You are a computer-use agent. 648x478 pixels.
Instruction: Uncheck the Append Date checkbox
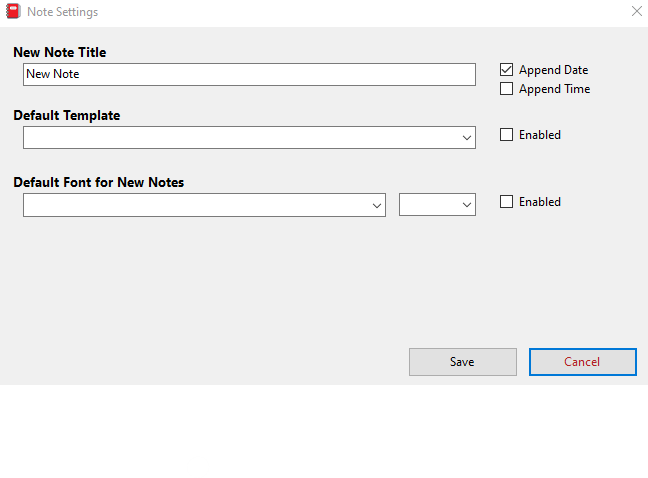507,70
